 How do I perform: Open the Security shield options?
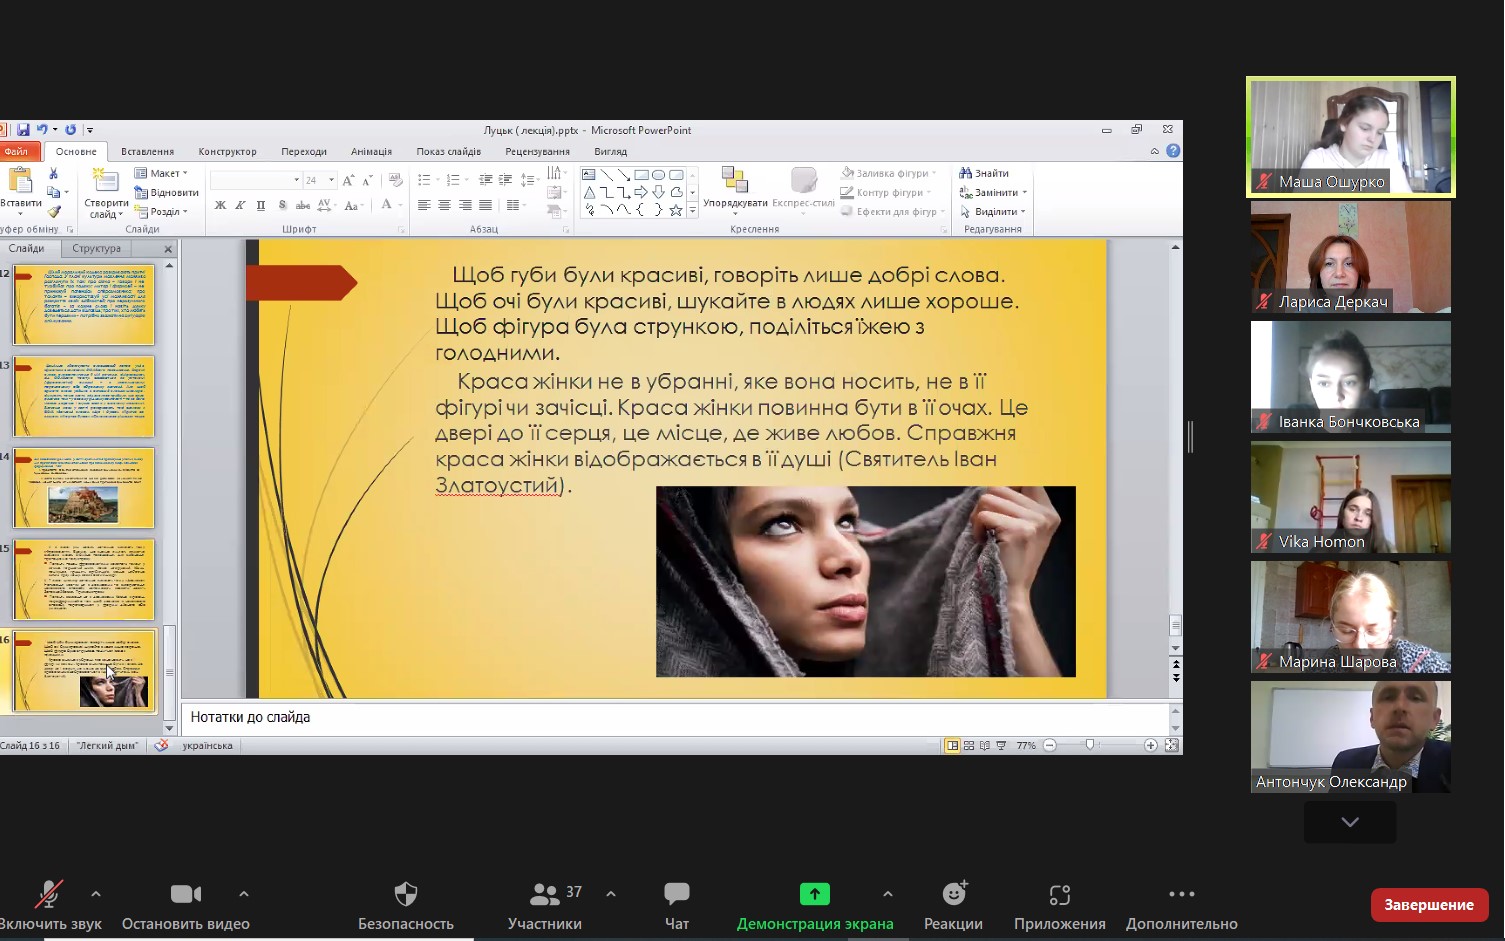[x=405, y=905]
